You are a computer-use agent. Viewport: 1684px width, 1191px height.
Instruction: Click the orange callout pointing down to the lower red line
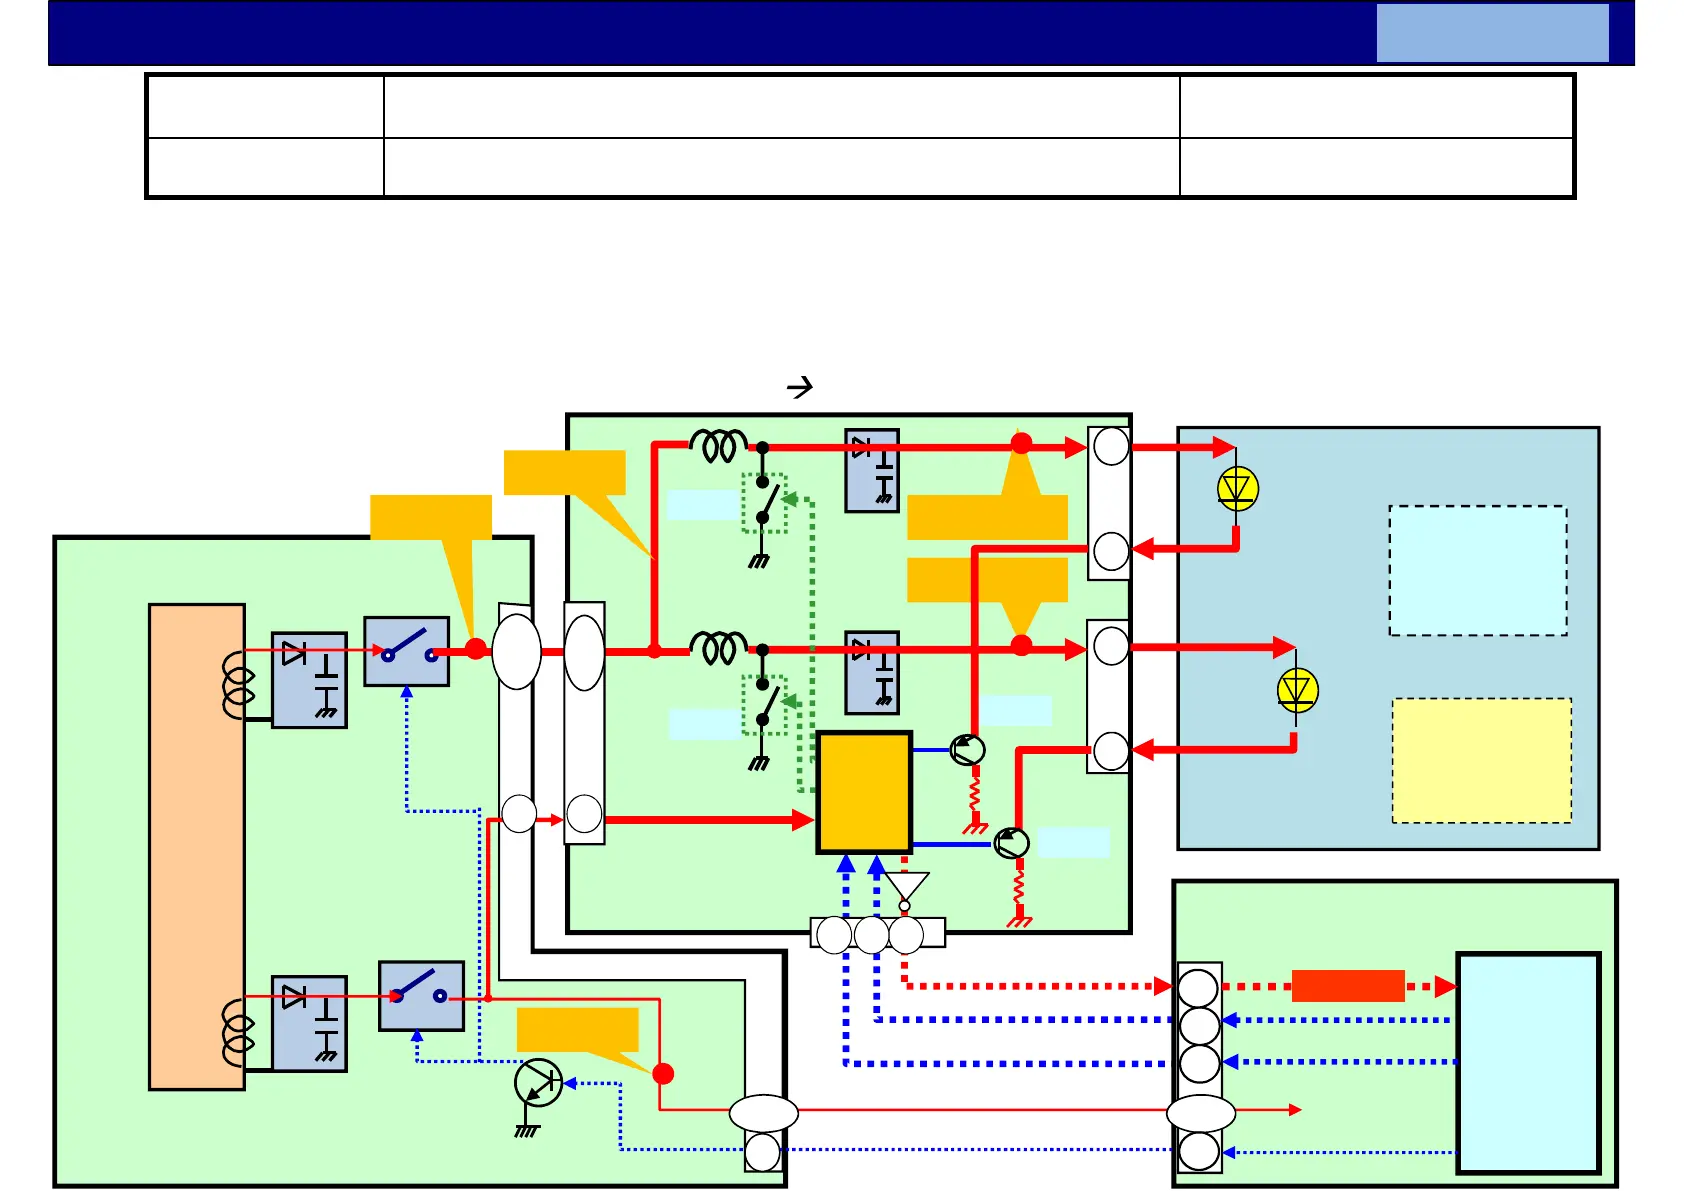tap(987, 581)
